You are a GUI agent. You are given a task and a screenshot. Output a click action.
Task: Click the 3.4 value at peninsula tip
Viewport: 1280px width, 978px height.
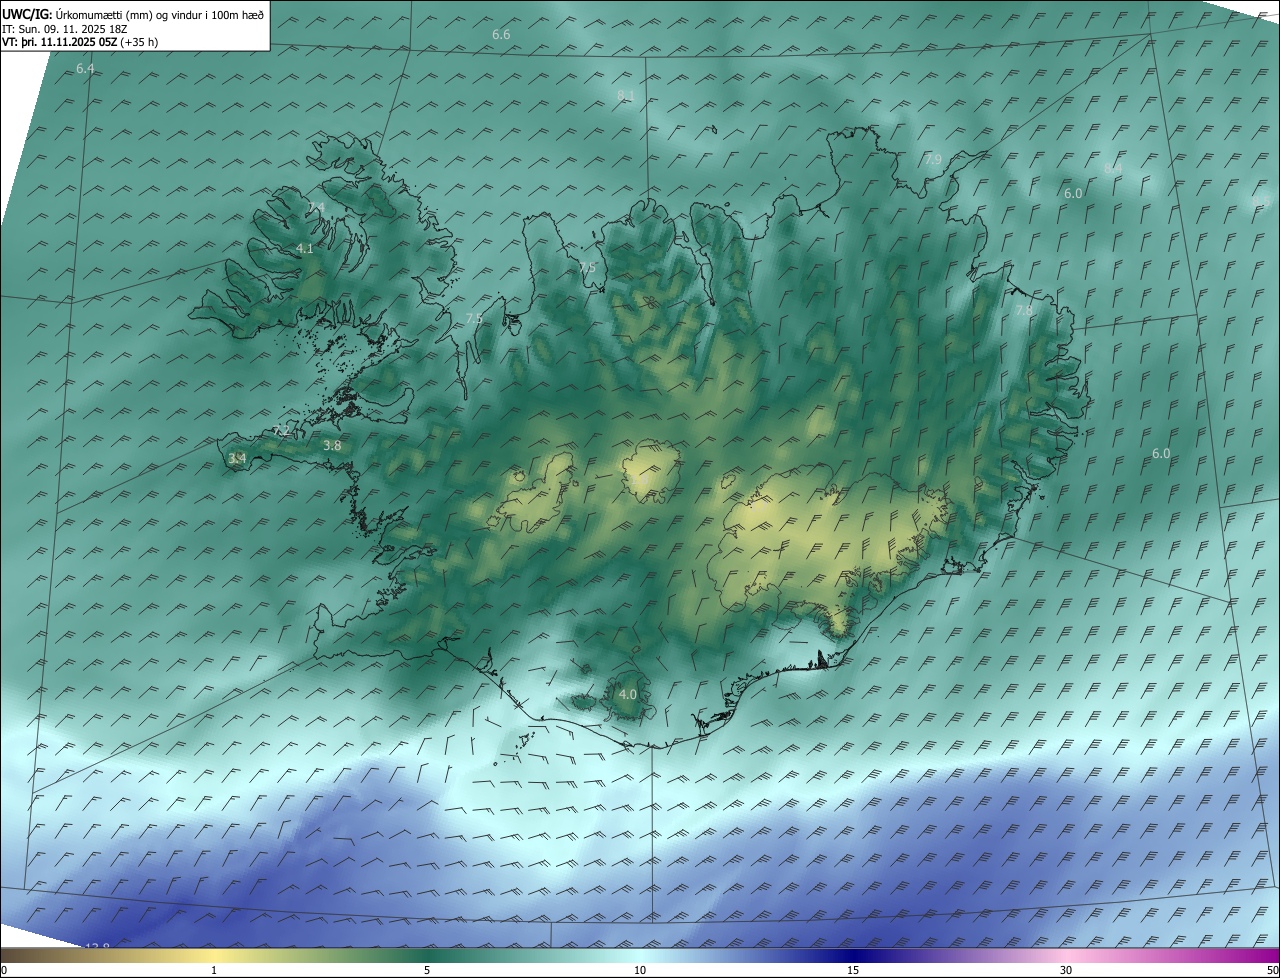[x=237, y=459]
